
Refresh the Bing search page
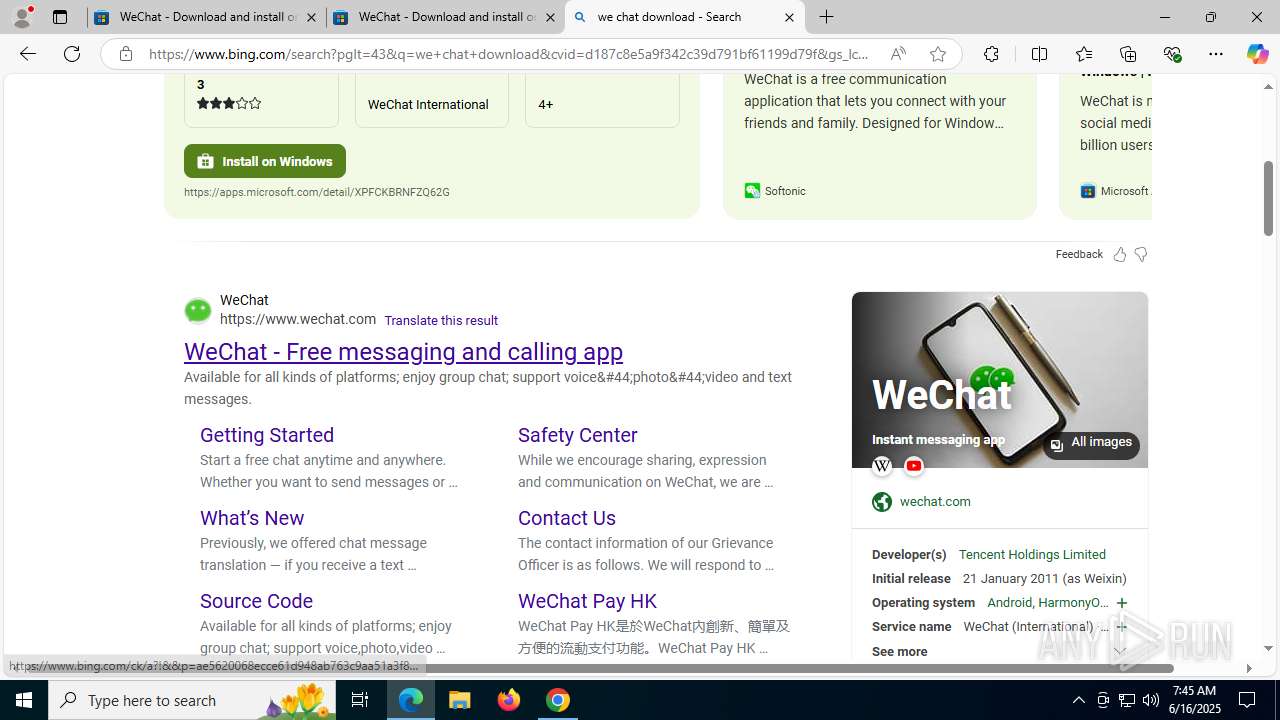[72, 54]
